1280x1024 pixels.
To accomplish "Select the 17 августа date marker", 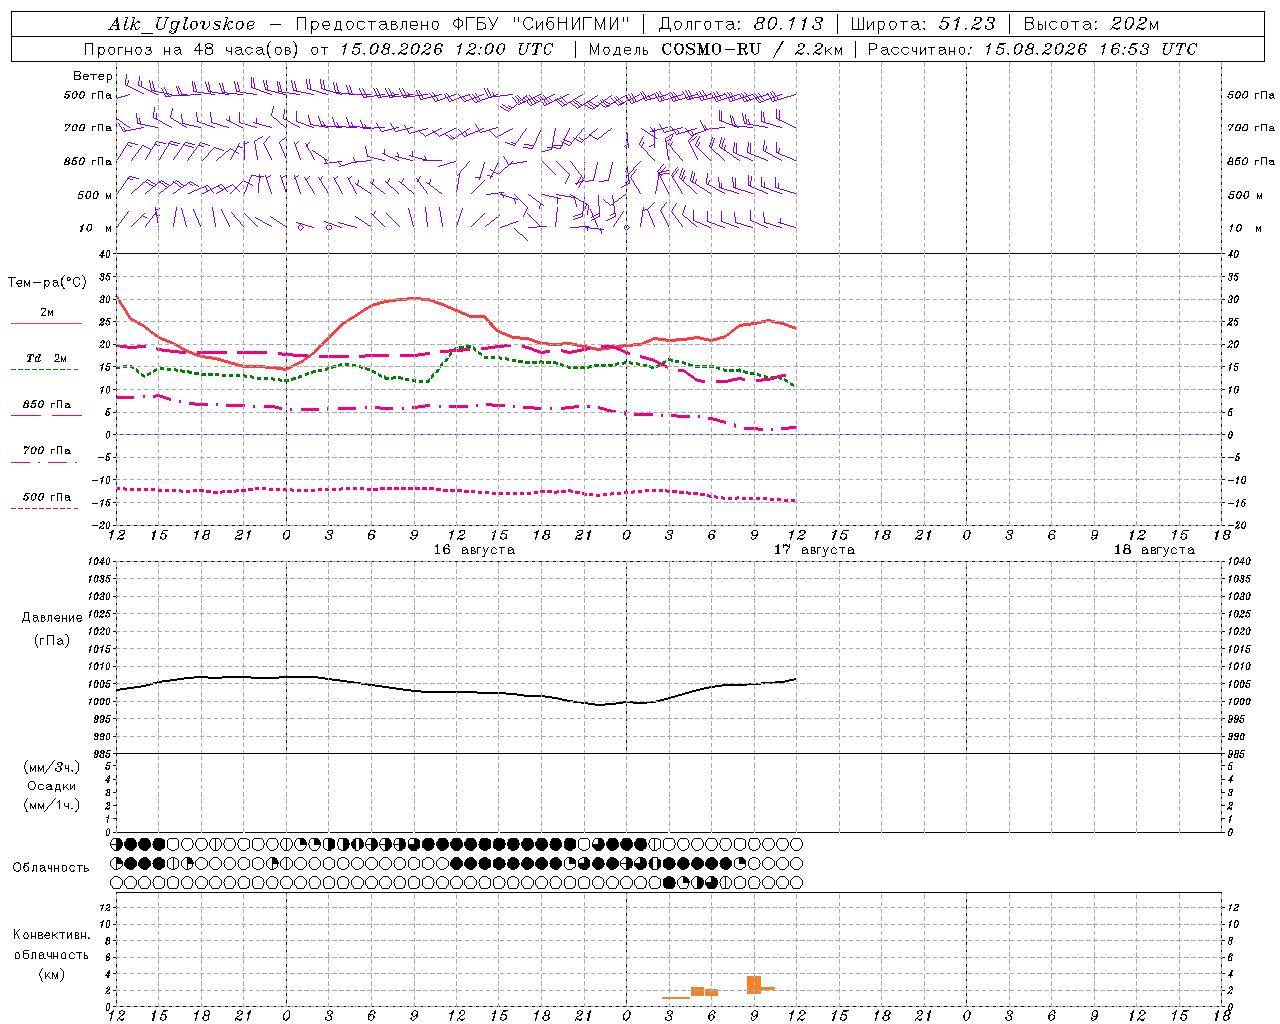I will pos(814,550).
